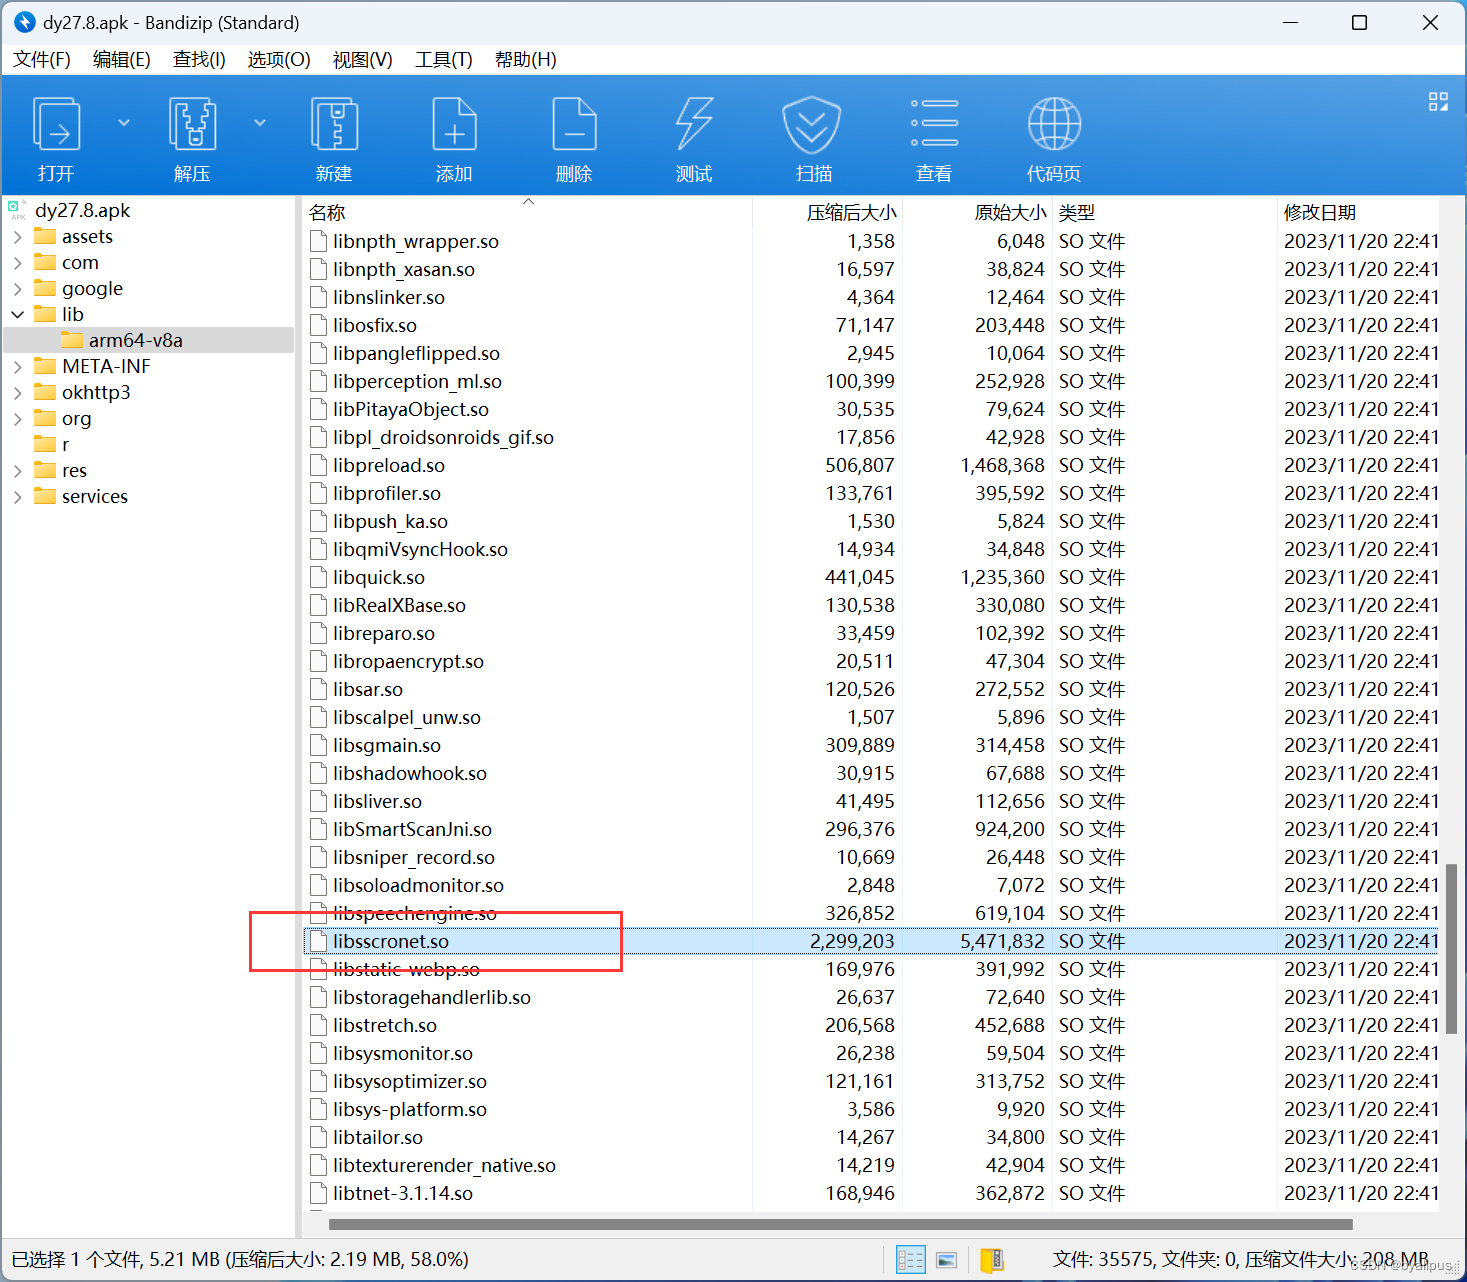The width and height of the screenshot is (1467, 1282).
Task: Open the File (文件) menu
Action: tap(42, 60)
